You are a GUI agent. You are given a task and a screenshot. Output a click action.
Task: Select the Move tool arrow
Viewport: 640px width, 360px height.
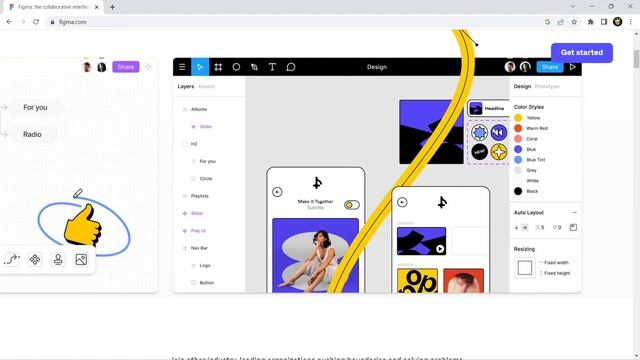pyautogui.click(x=200, y=67)
